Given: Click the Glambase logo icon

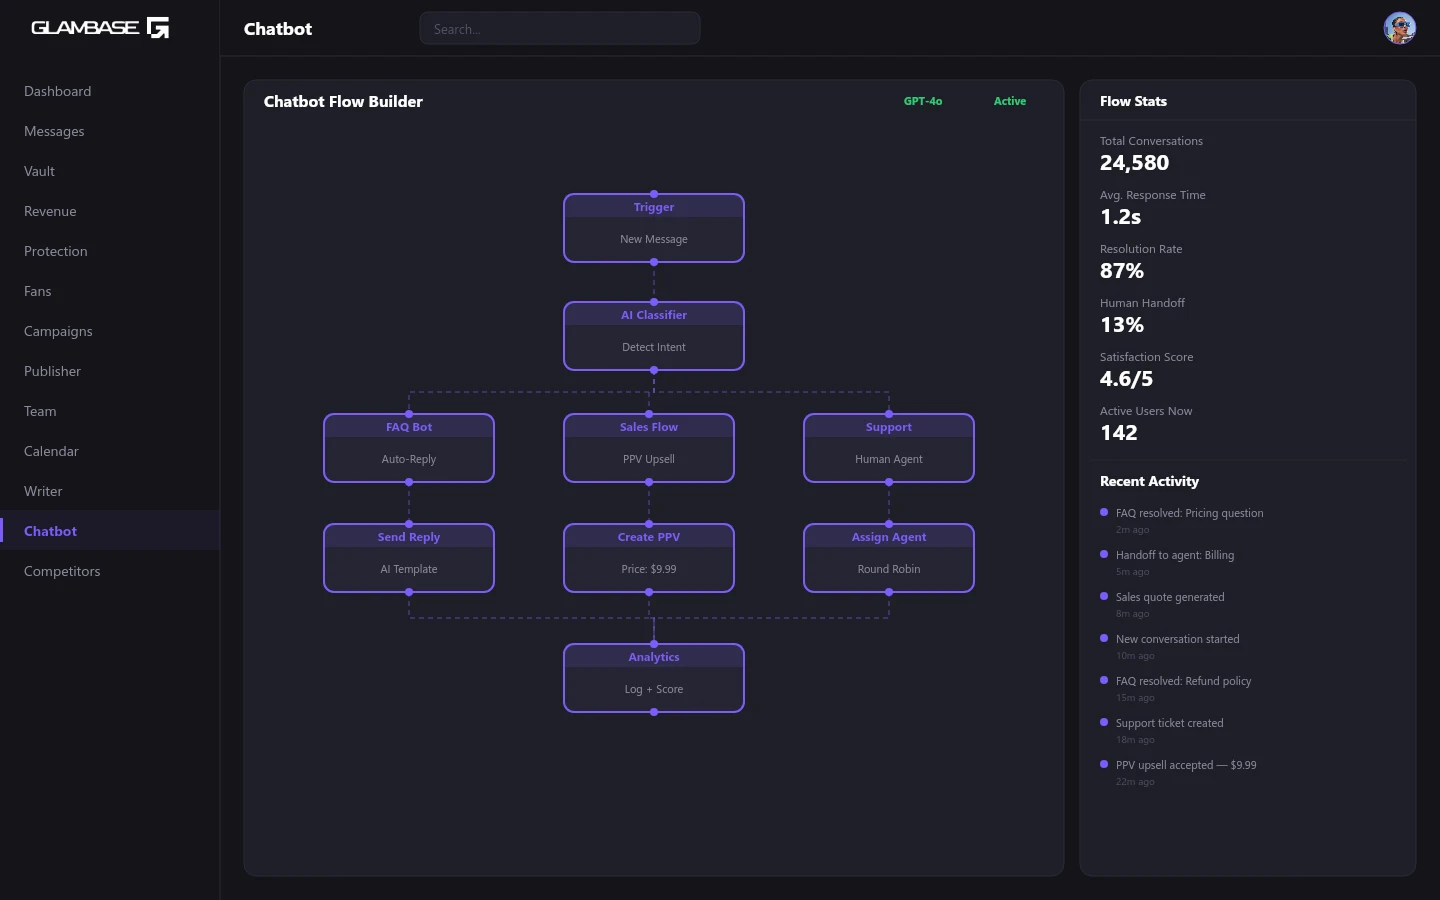Looking at the screenshot, I should [x=158, y=28].
